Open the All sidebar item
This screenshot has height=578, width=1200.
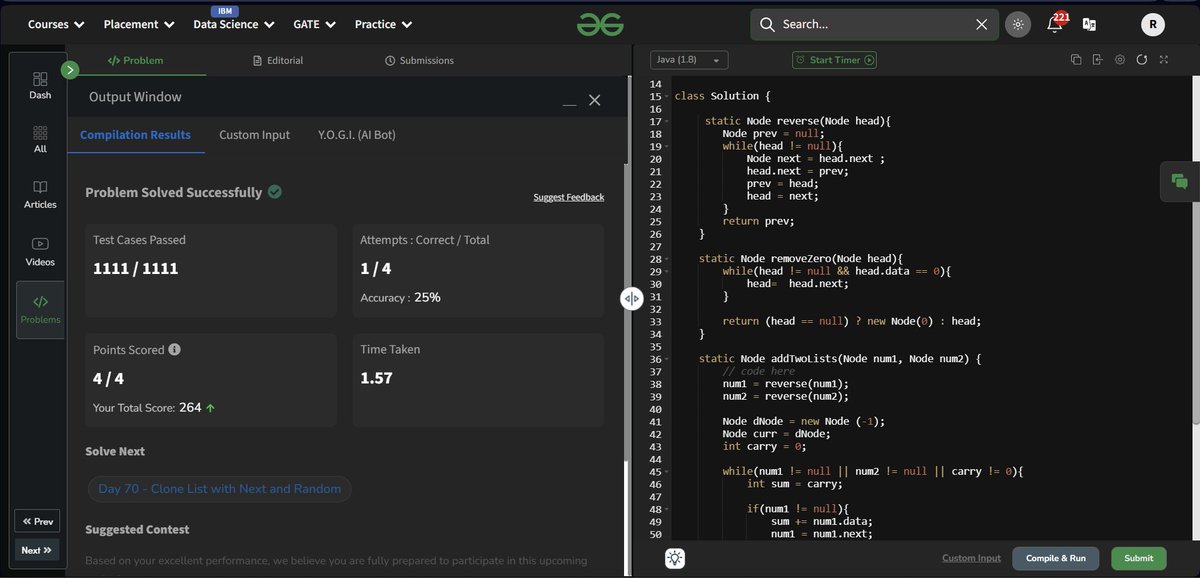[40, 139]
